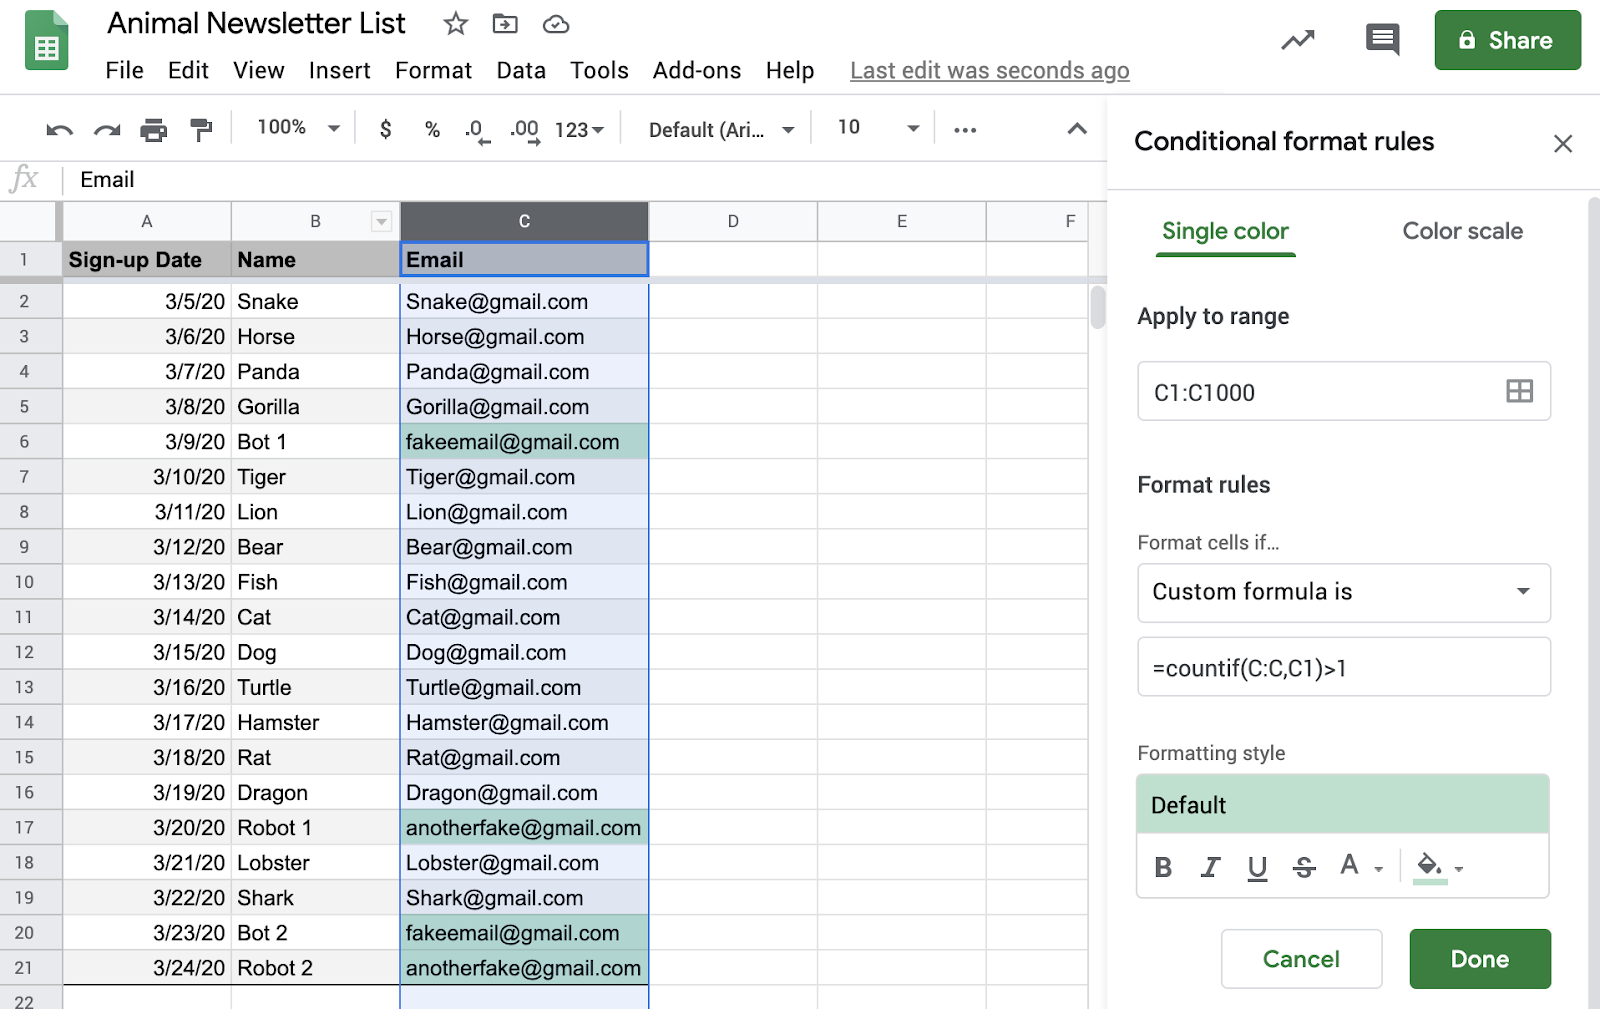The image size is (1600, 1009).
Task: Expand the zoom 100% dropdown
Action: (x=298, y=128)
